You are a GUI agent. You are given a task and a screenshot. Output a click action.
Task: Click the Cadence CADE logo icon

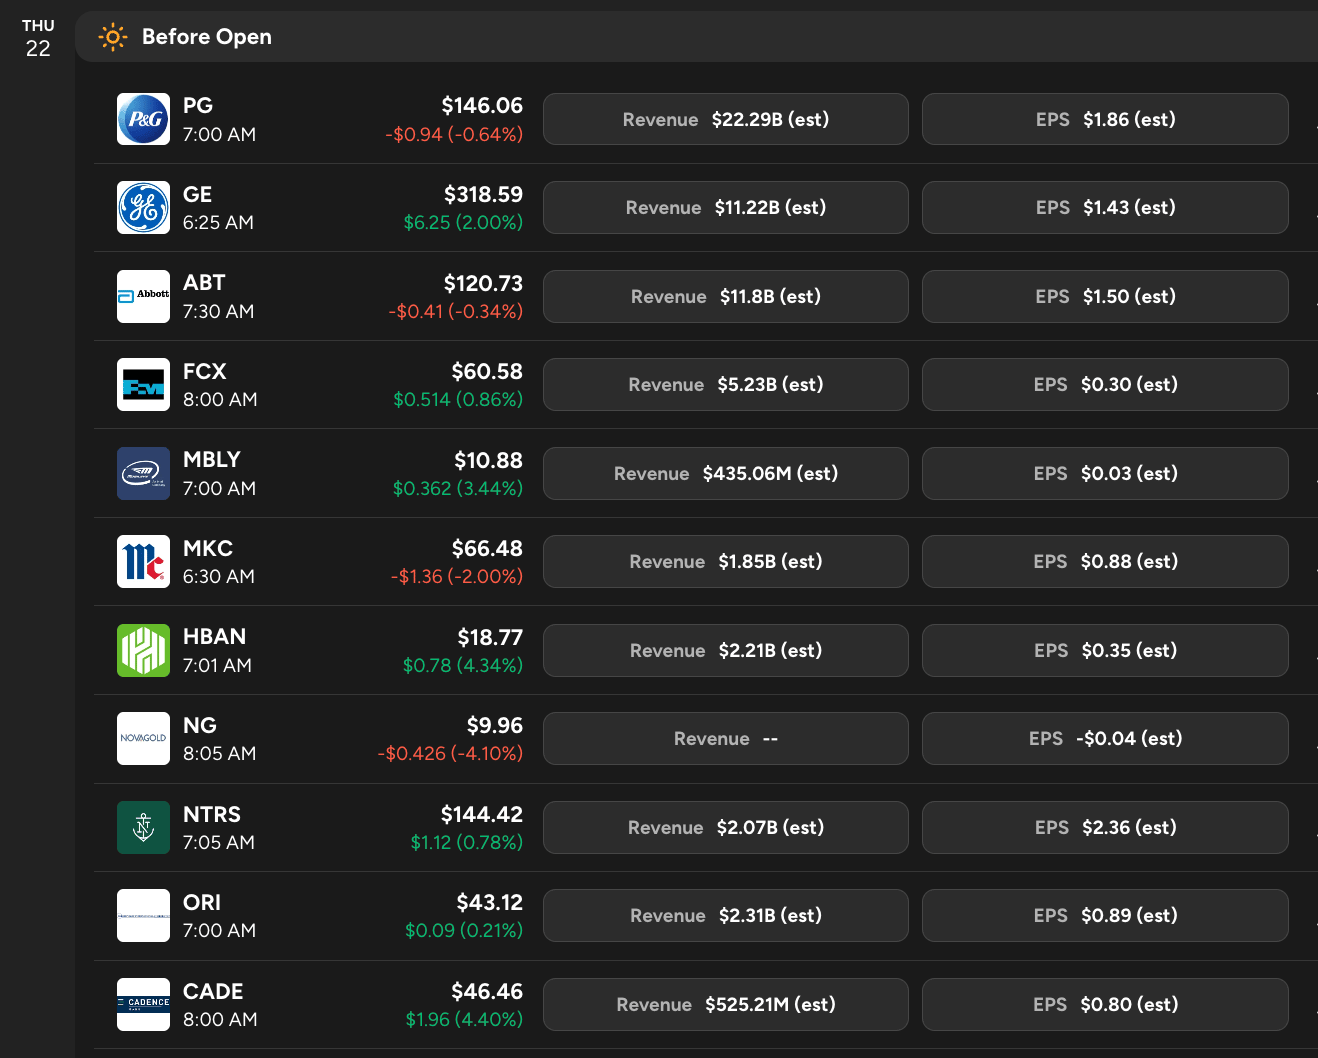click(143, 1004)
